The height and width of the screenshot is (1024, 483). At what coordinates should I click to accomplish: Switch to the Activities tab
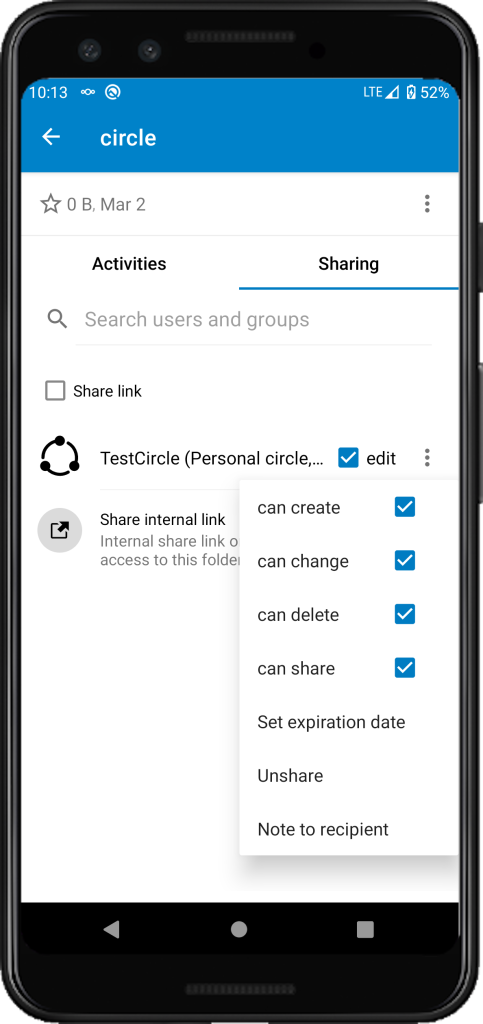pos(129,264)
